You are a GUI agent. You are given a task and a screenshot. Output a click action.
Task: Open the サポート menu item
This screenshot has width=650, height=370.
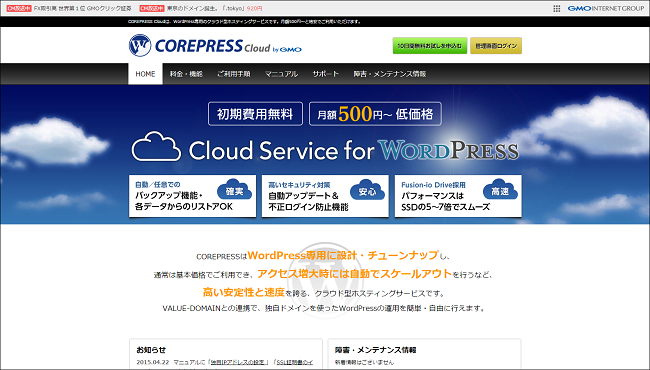325,74
